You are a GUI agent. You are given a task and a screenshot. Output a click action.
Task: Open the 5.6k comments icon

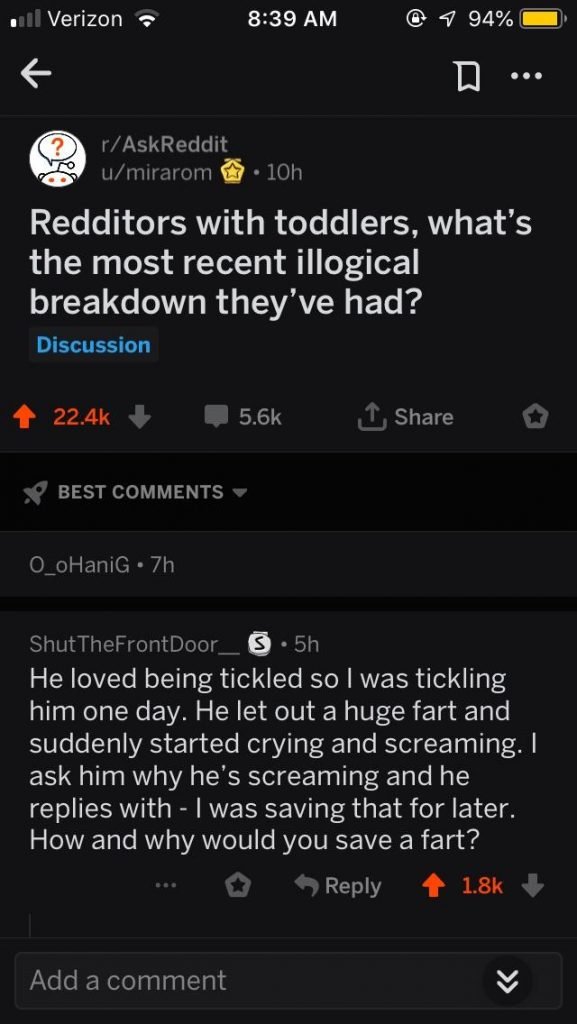coord(215,417)
